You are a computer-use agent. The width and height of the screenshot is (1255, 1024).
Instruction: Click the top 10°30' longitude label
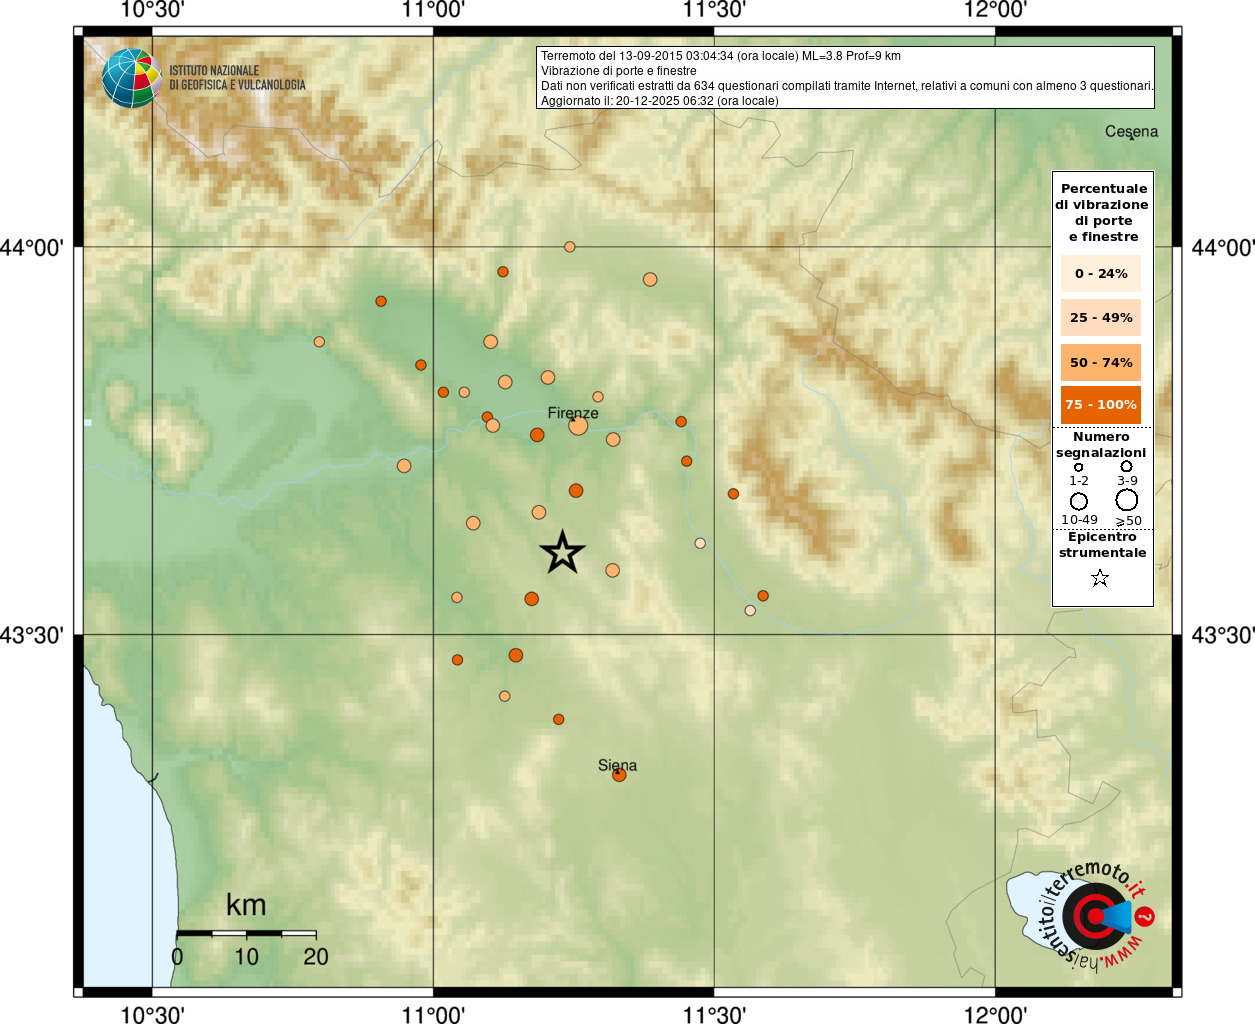152,10
